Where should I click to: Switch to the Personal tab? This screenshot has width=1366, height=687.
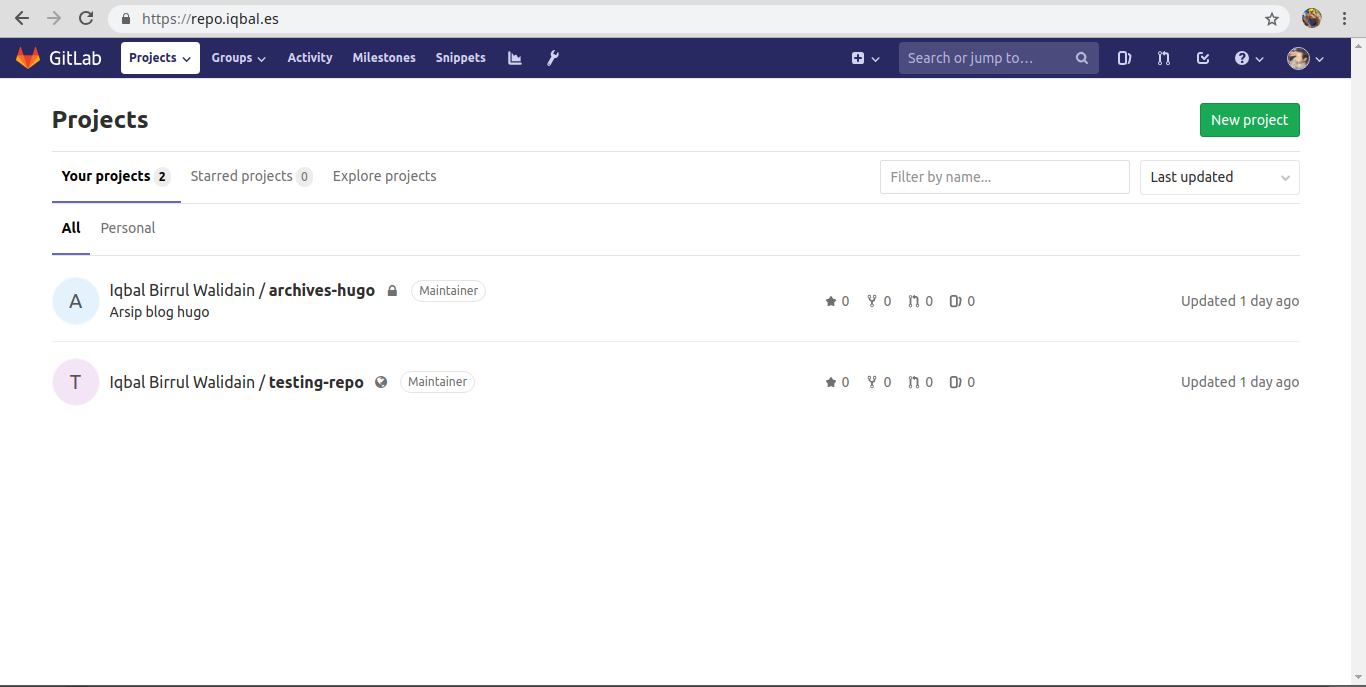point(127,228)
